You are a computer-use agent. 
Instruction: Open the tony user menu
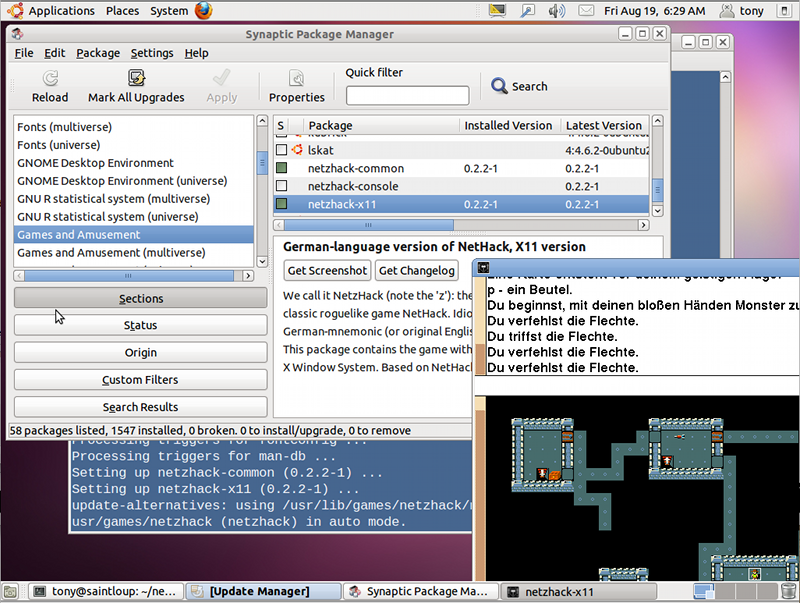742,11
